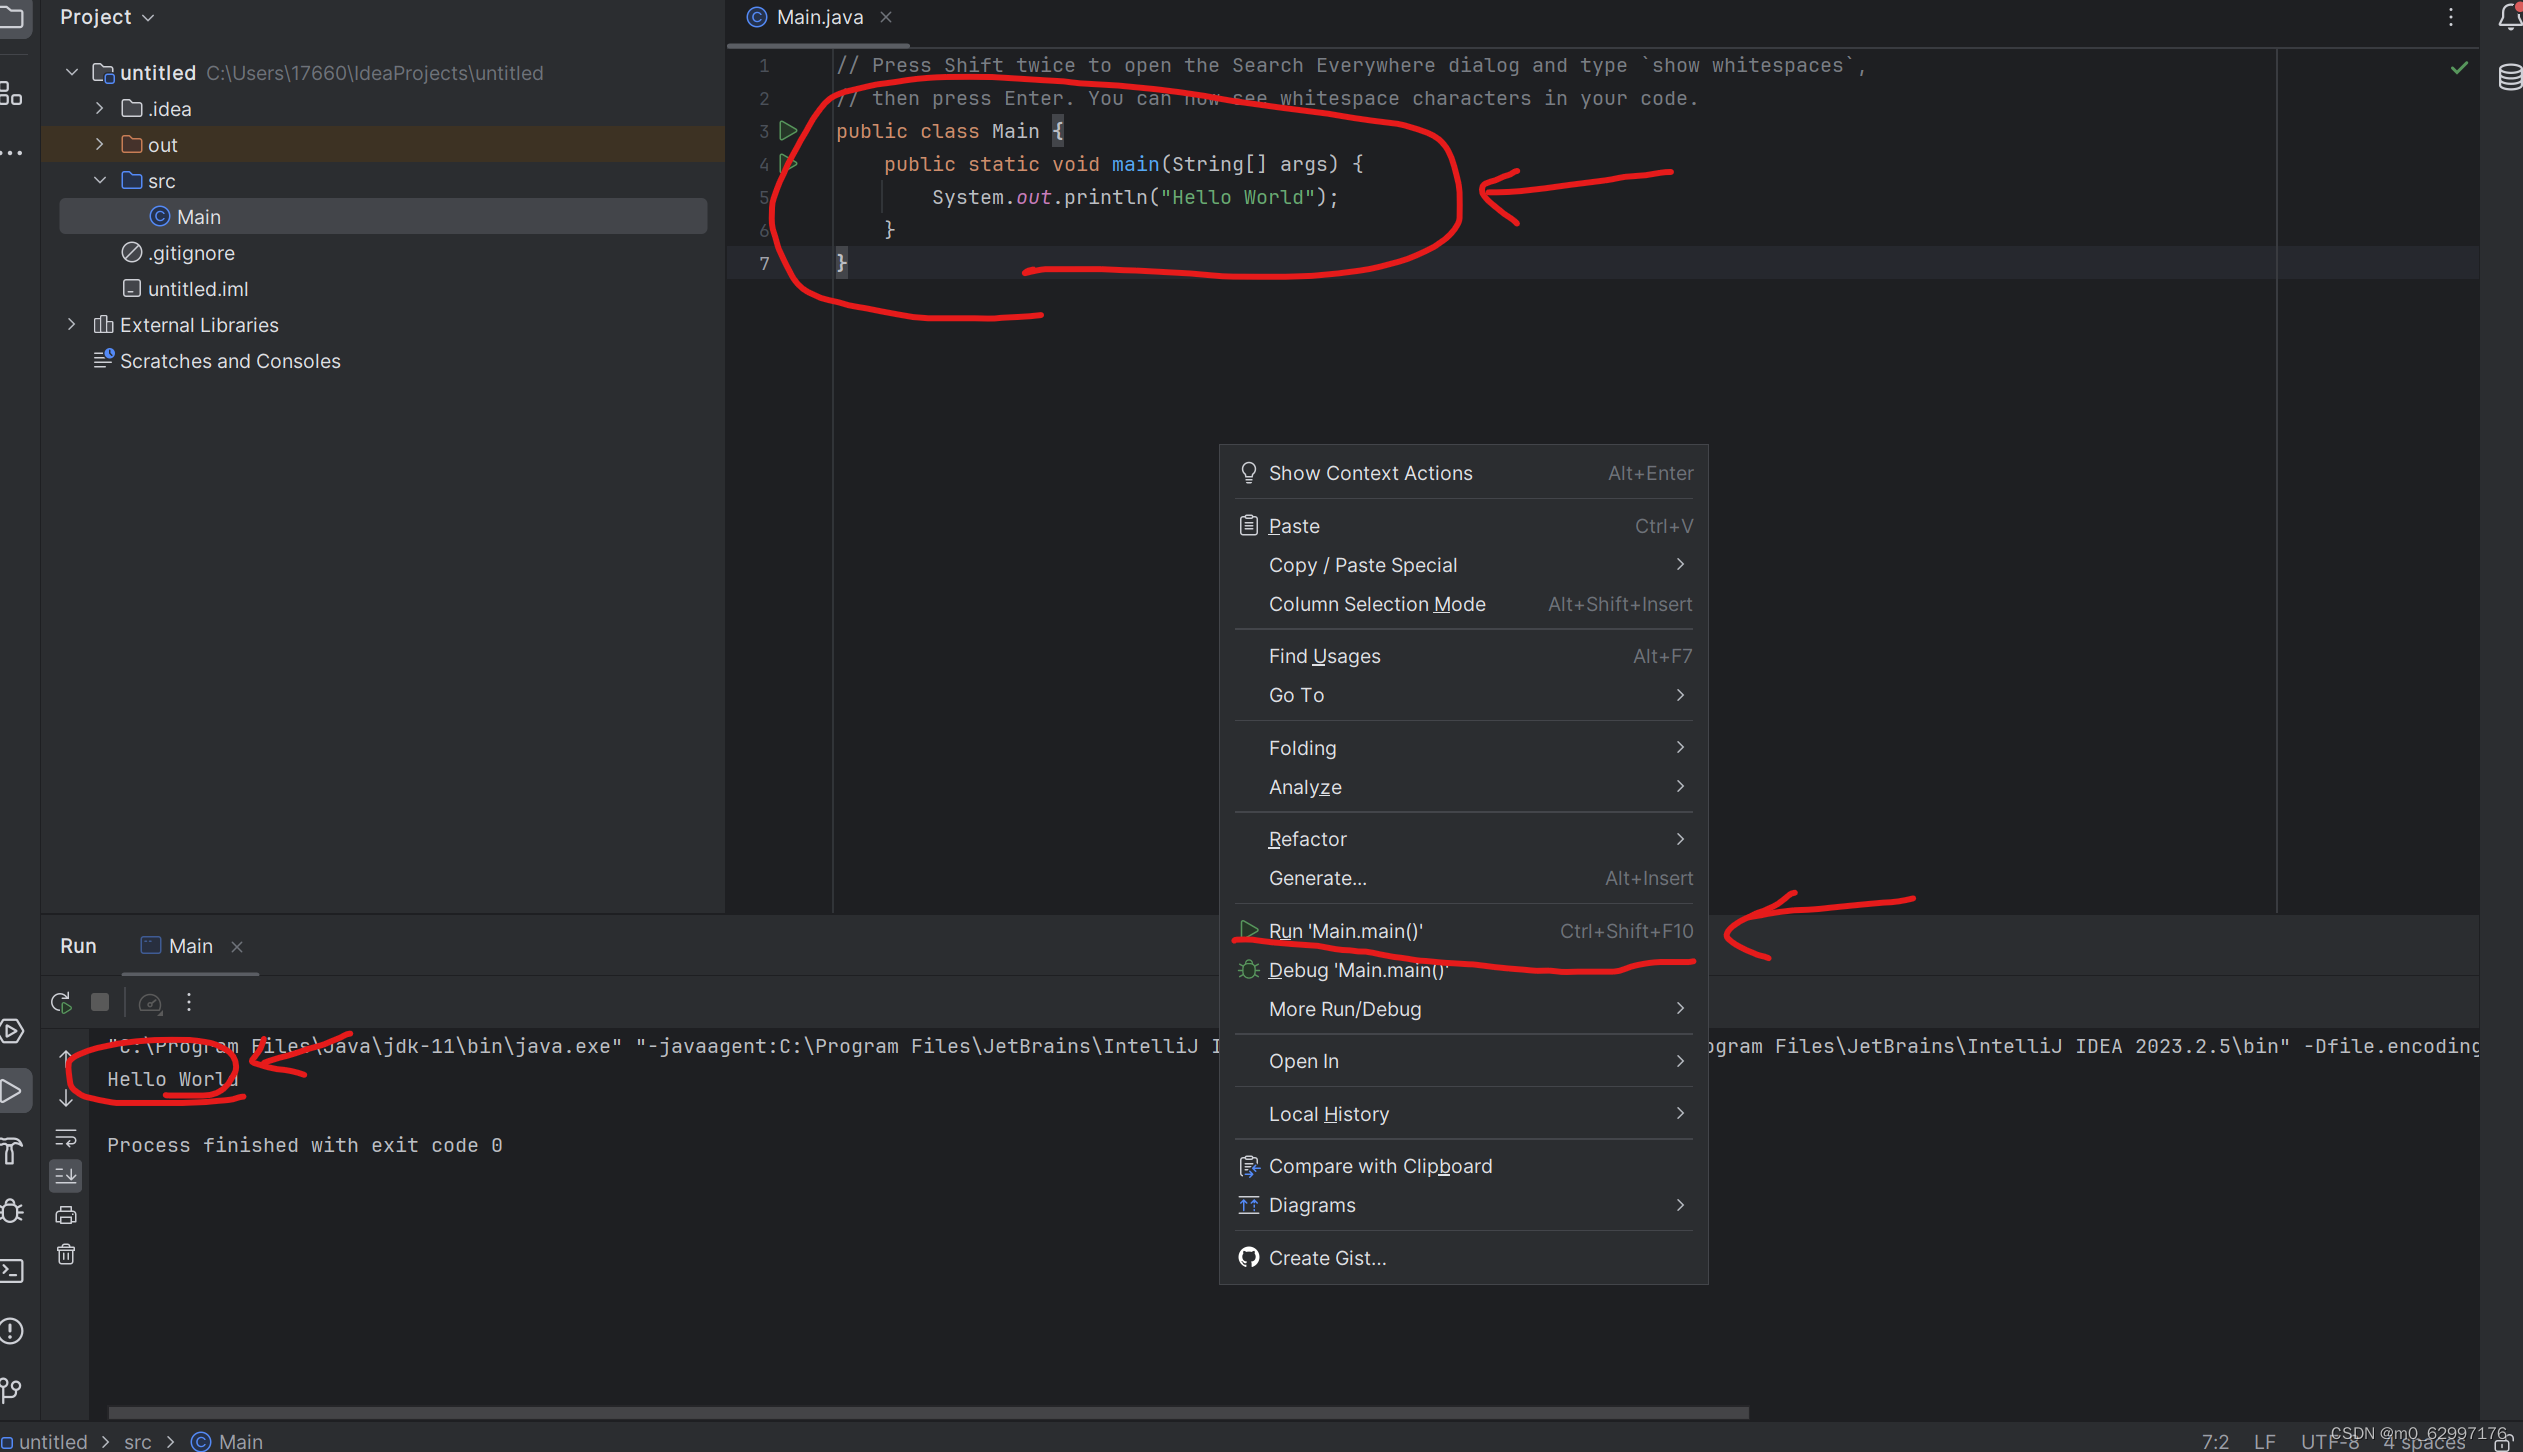The height and width of the screenshot is (1452, 2523).
Task: Enable Column Selection Mode
Action: 1376,604
